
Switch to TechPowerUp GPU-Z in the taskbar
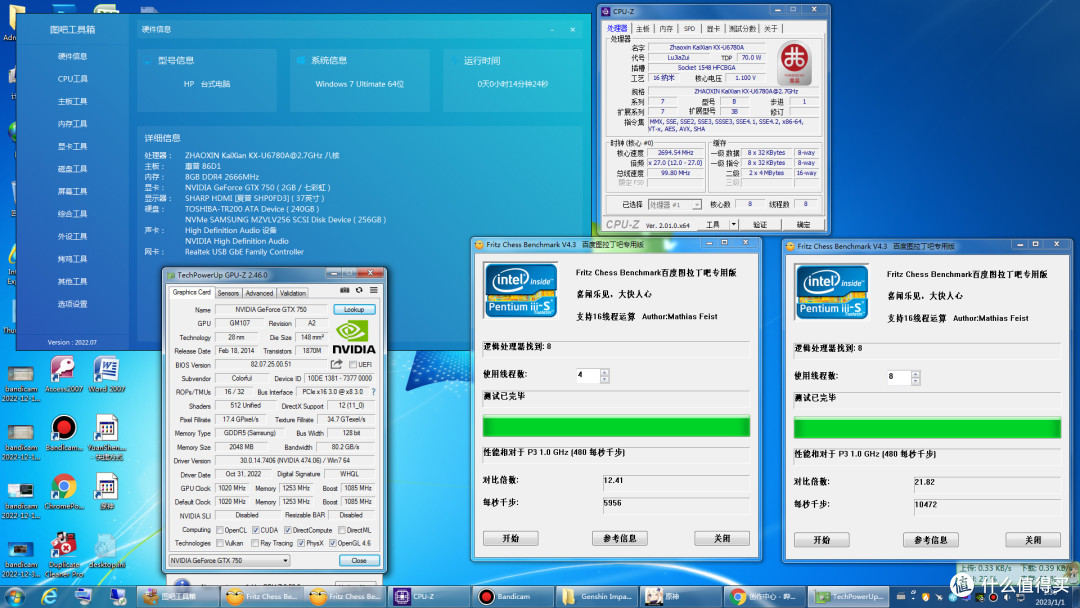[849, 596]
